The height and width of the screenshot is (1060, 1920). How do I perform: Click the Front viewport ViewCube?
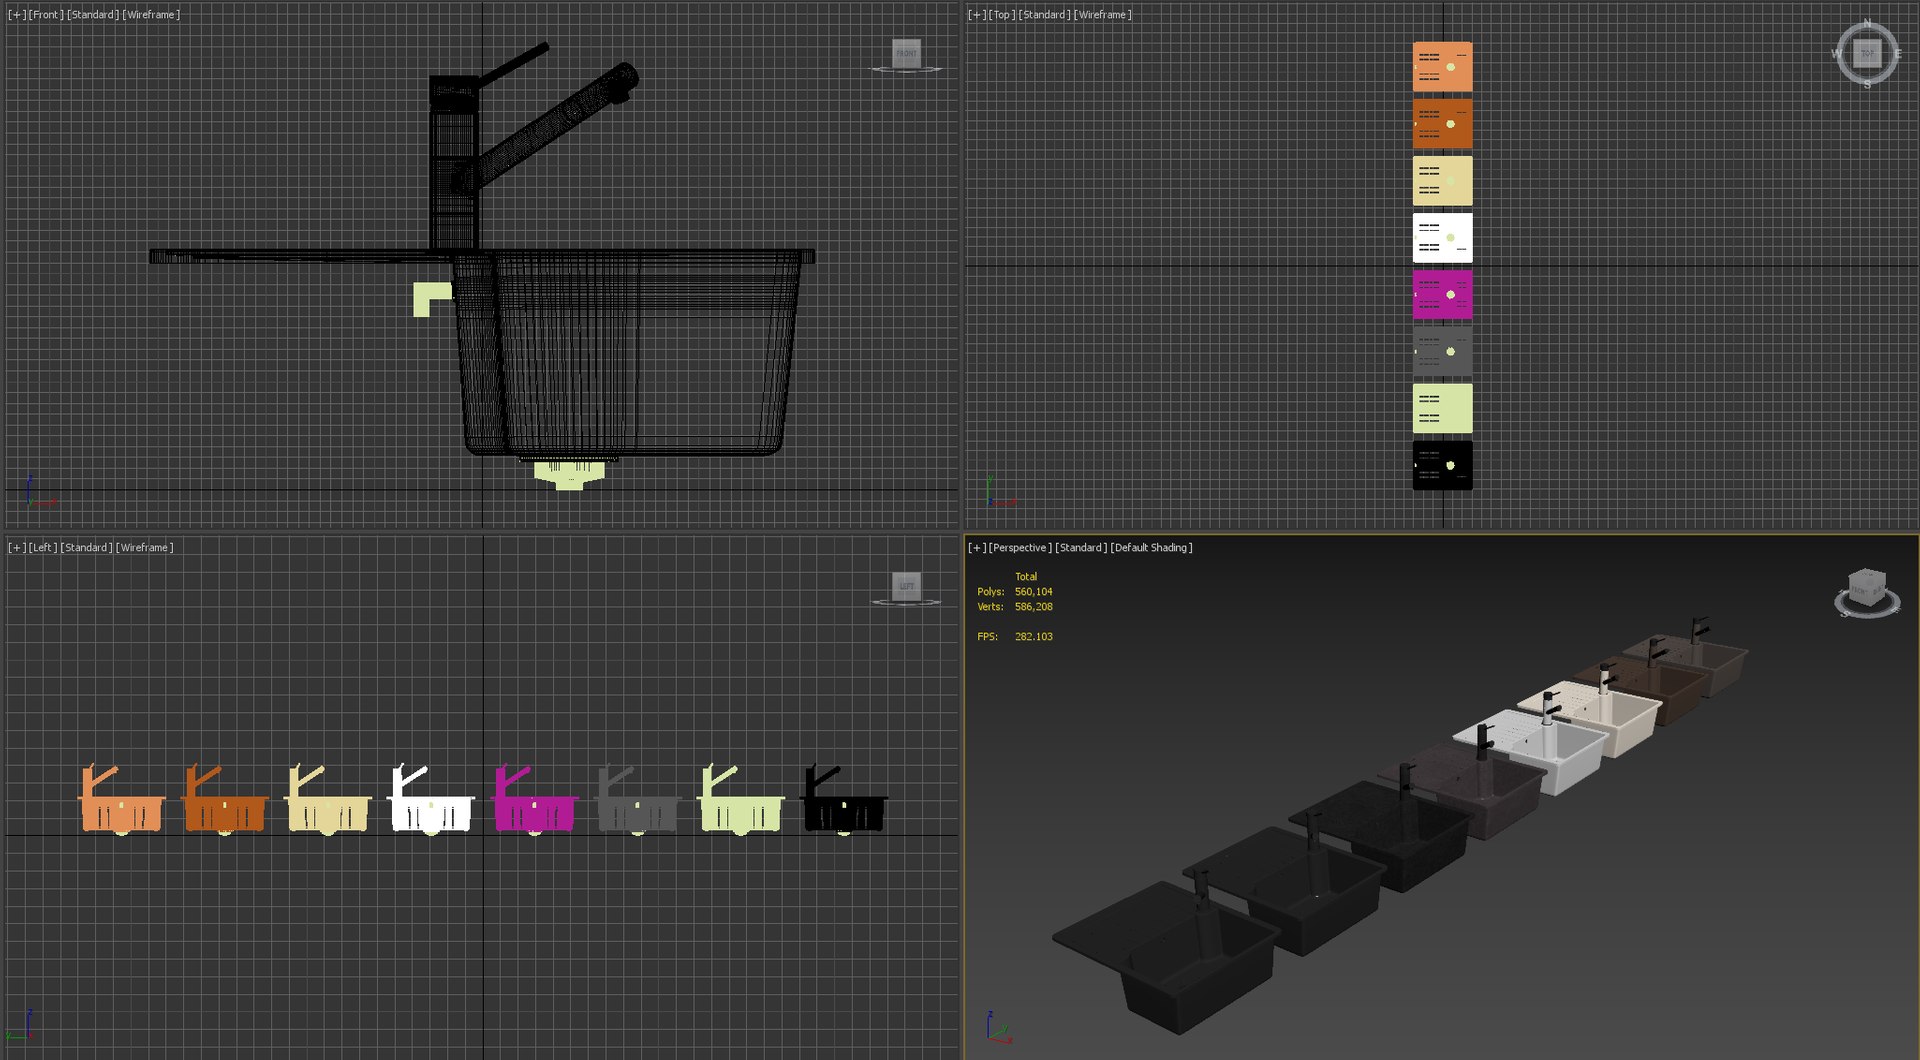(906, 53)
